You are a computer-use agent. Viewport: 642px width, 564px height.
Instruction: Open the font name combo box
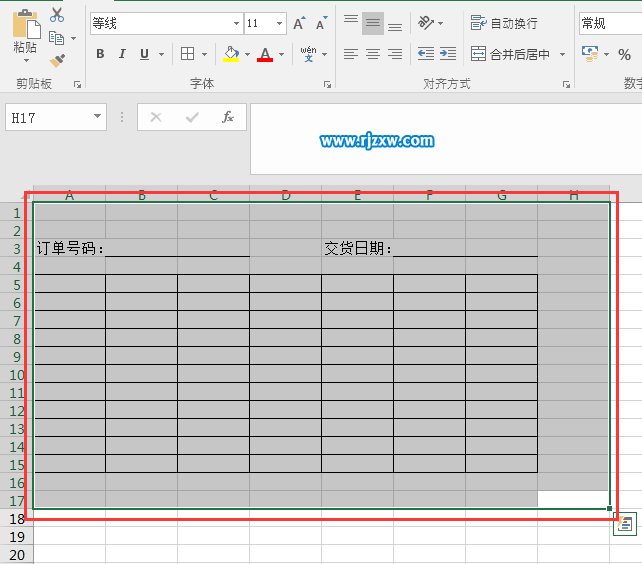pyautogui.click(x=166, y=23)
